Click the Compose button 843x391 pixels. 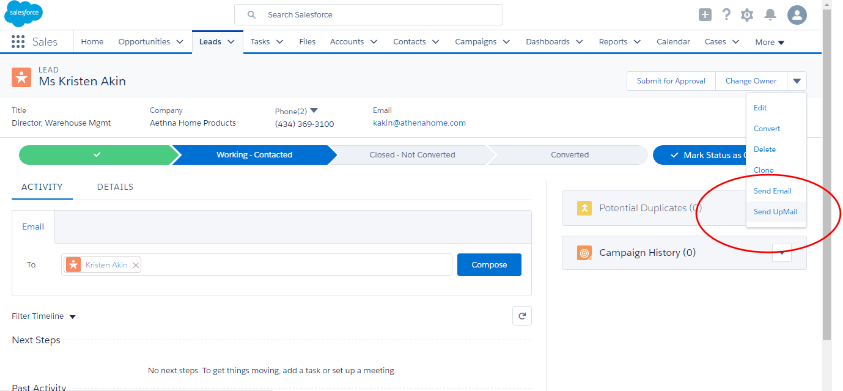489,265
